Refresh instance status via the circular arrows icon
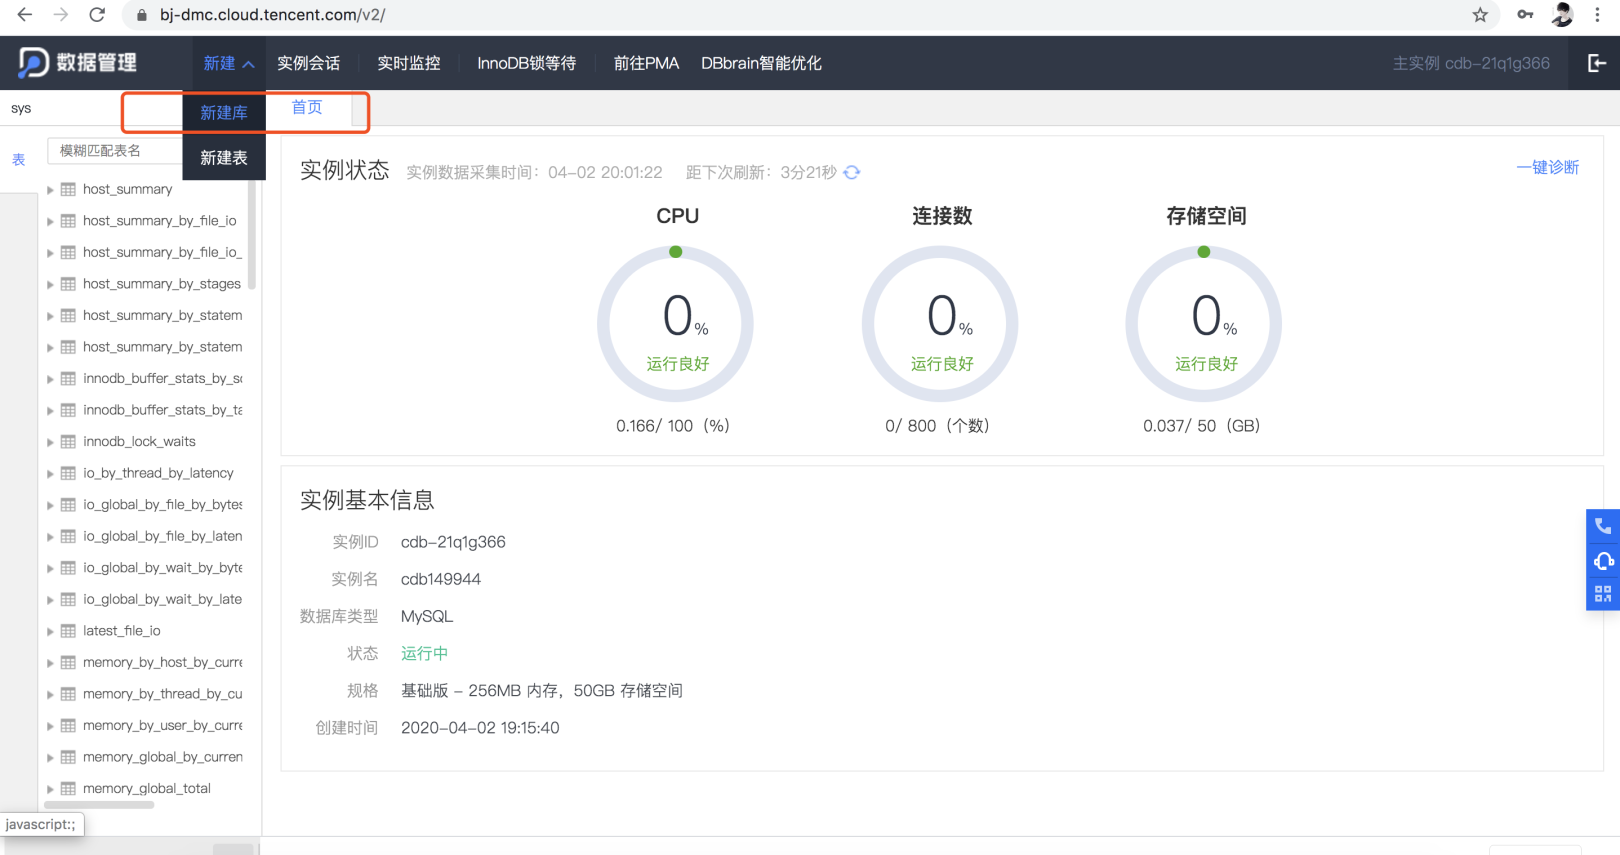The height and width of the screenshot is (855, 1620). click(852, 172)
